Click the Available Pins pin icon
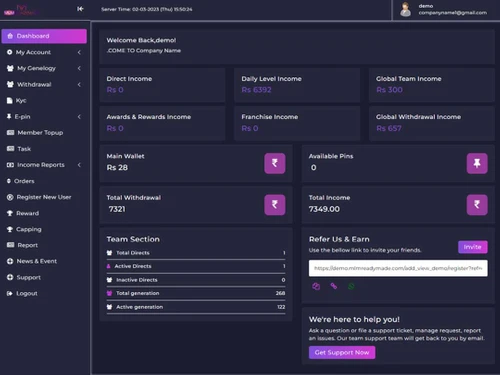Viewport: 500px width, 375px height. pos(477,163)
